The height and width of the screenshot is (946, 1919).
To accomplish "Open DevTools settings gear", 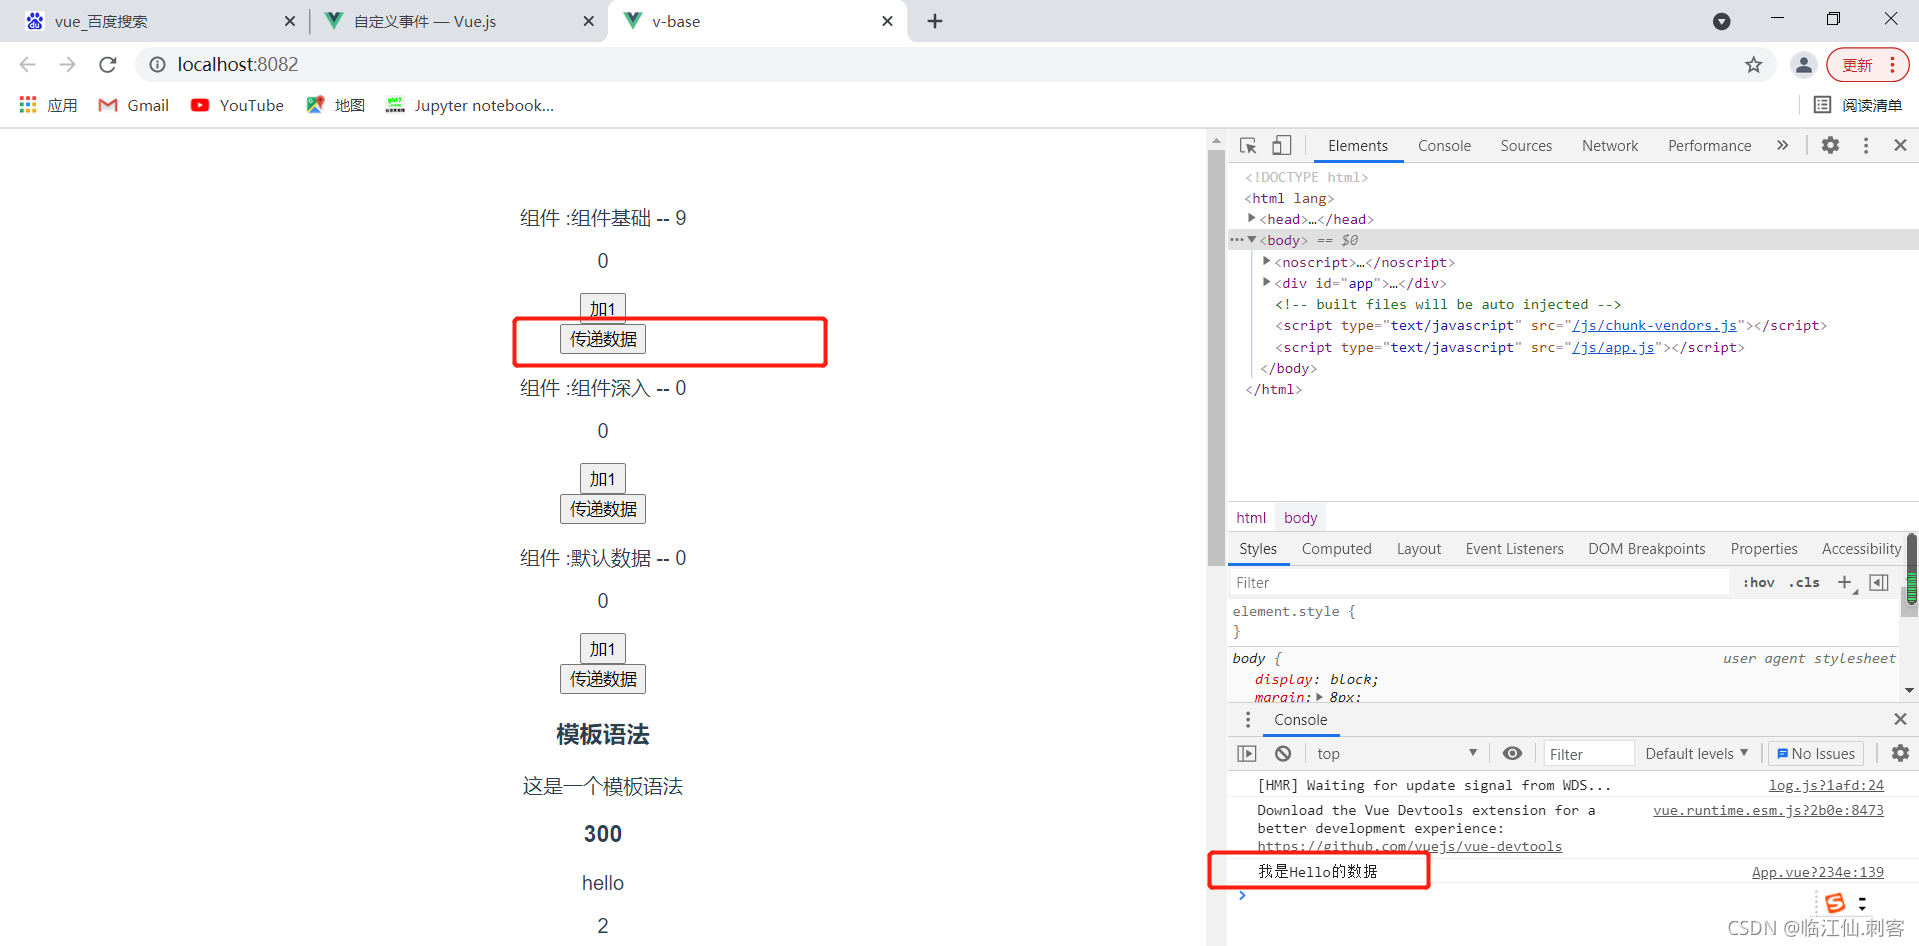I will (x=1830, y=145).
